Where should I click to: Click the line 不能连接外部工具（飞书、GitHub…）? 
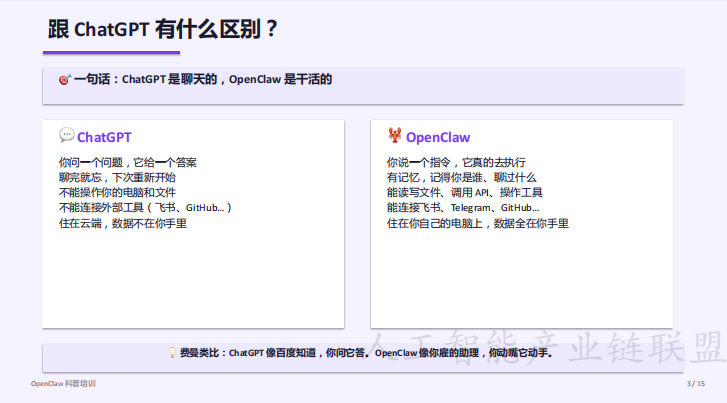click(145, 207)
